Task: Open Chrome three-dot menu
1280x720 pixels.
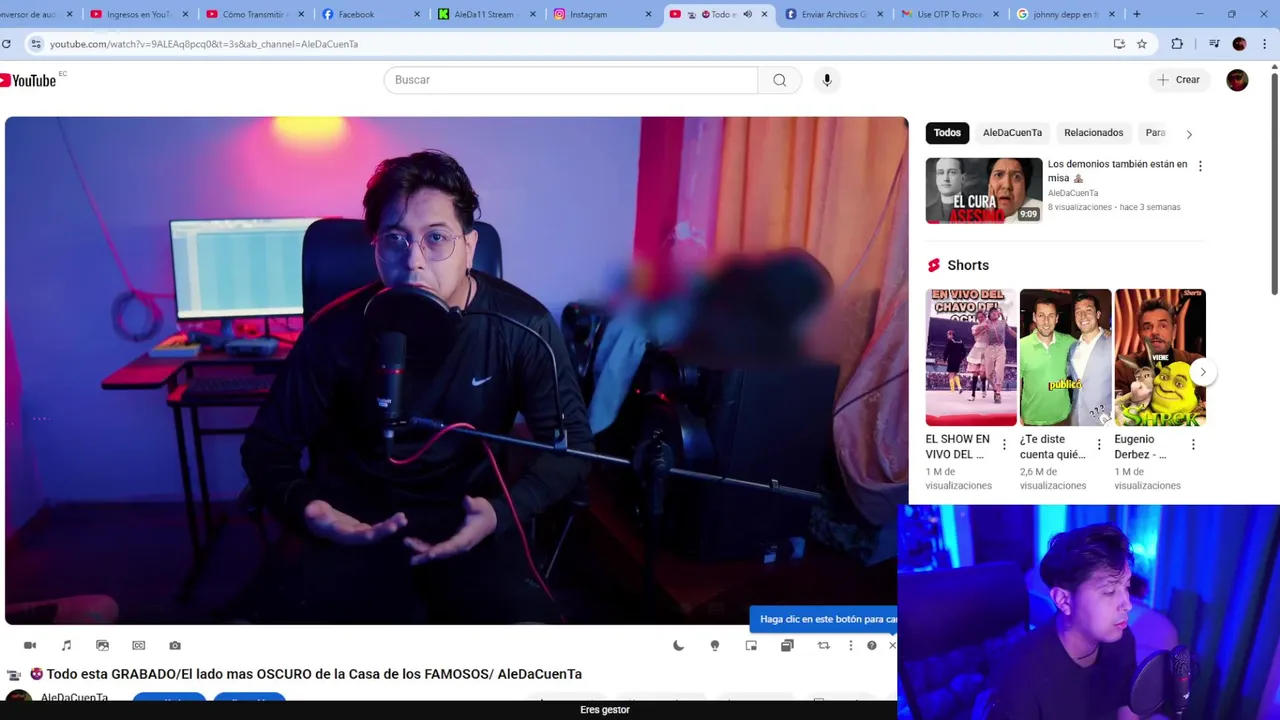Action: point(1265,44)
